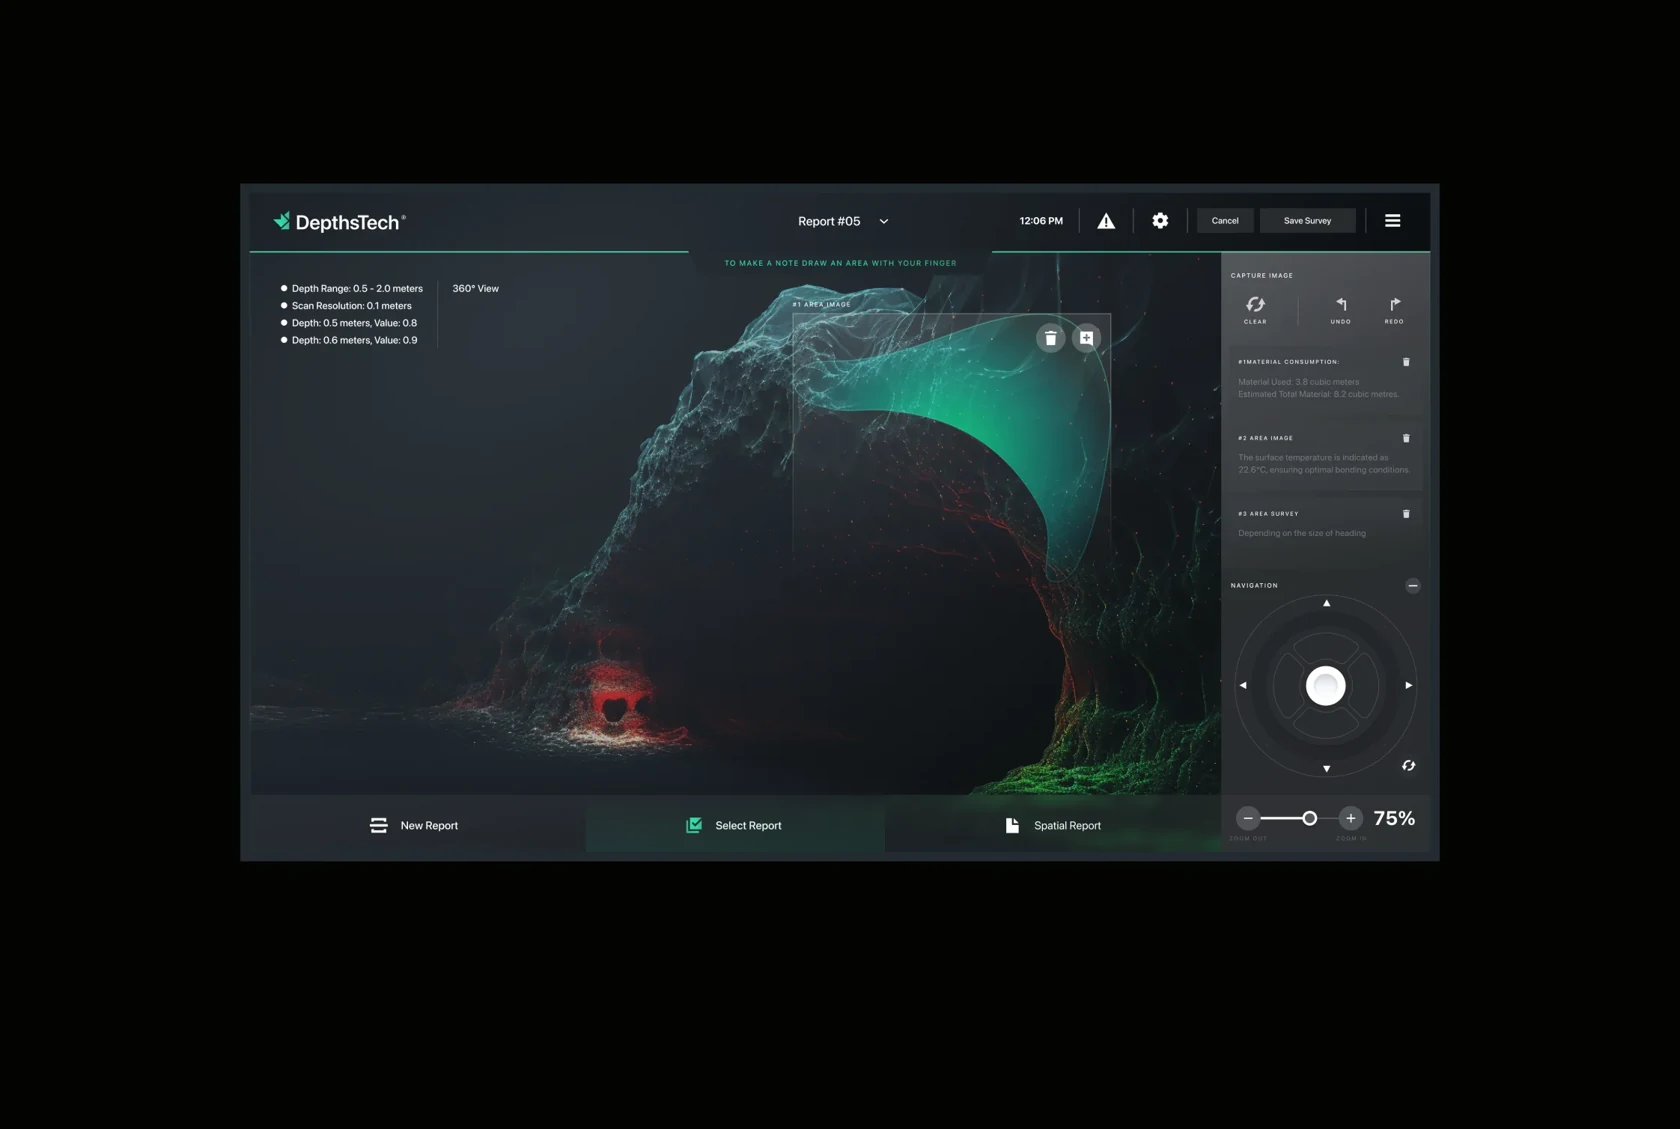1680x1129 pixels.
Task: Open the New Report tab
Action: tap(415, 825)
